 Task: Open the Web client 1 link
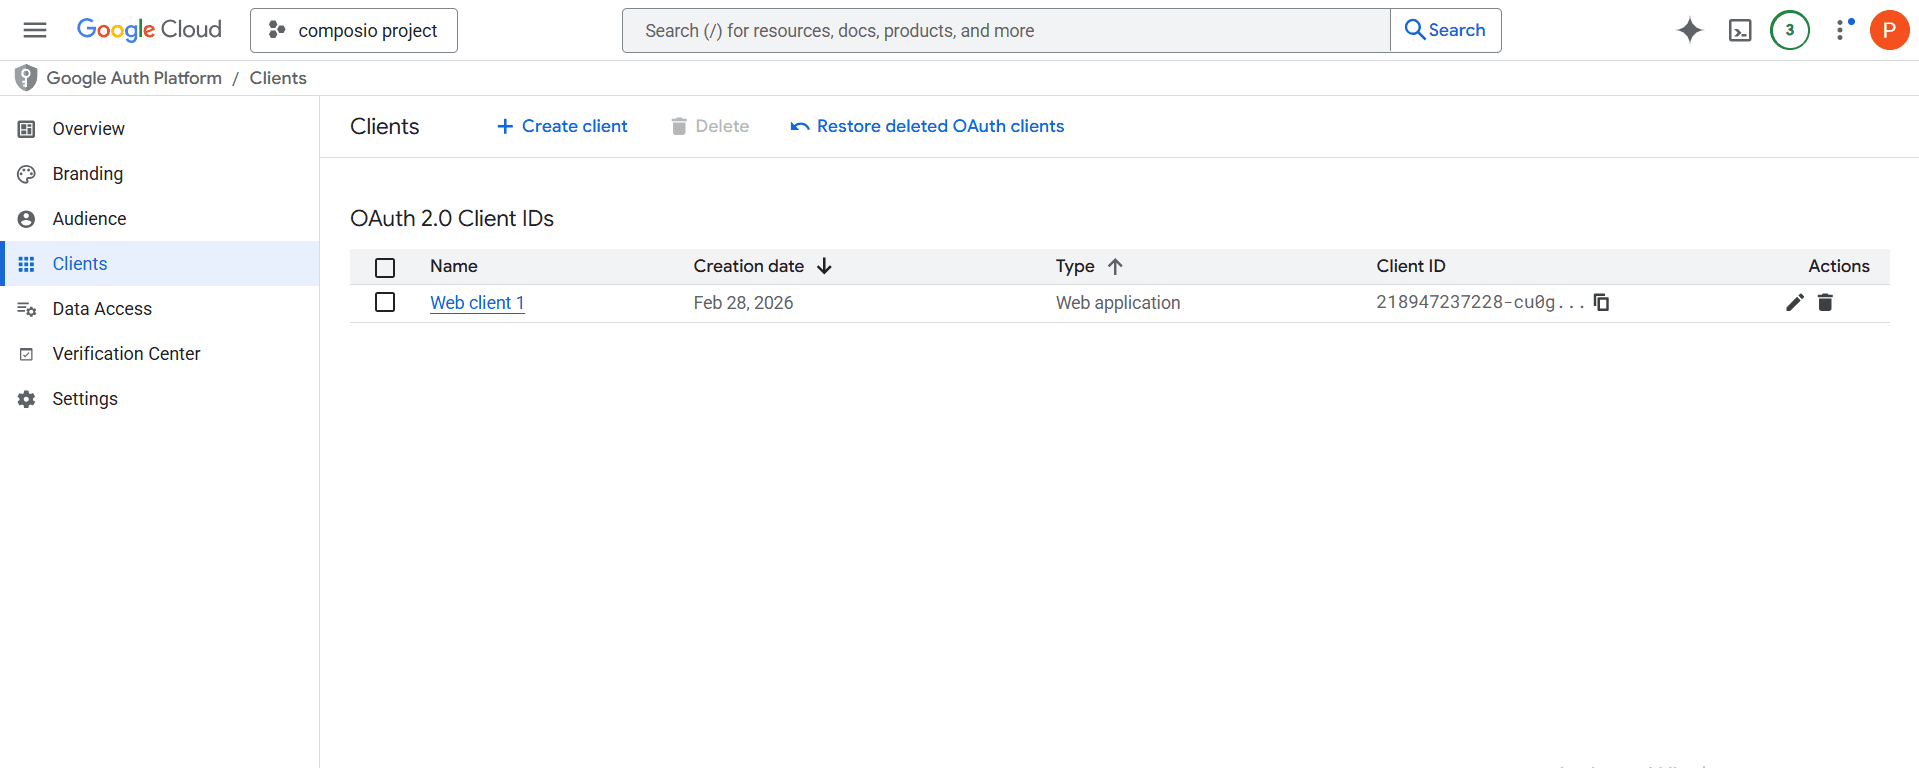pos(477,303)
